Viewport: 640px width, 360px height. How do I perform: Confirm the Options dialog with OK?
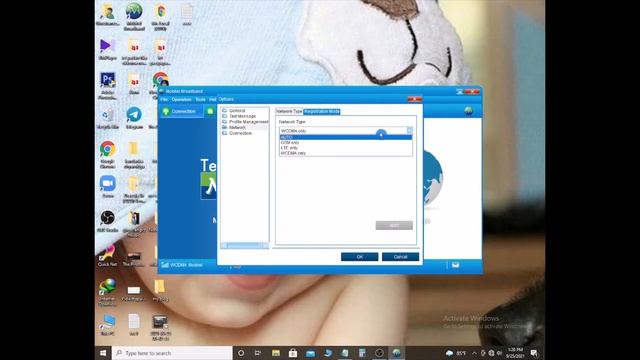(x=359, y=257)
